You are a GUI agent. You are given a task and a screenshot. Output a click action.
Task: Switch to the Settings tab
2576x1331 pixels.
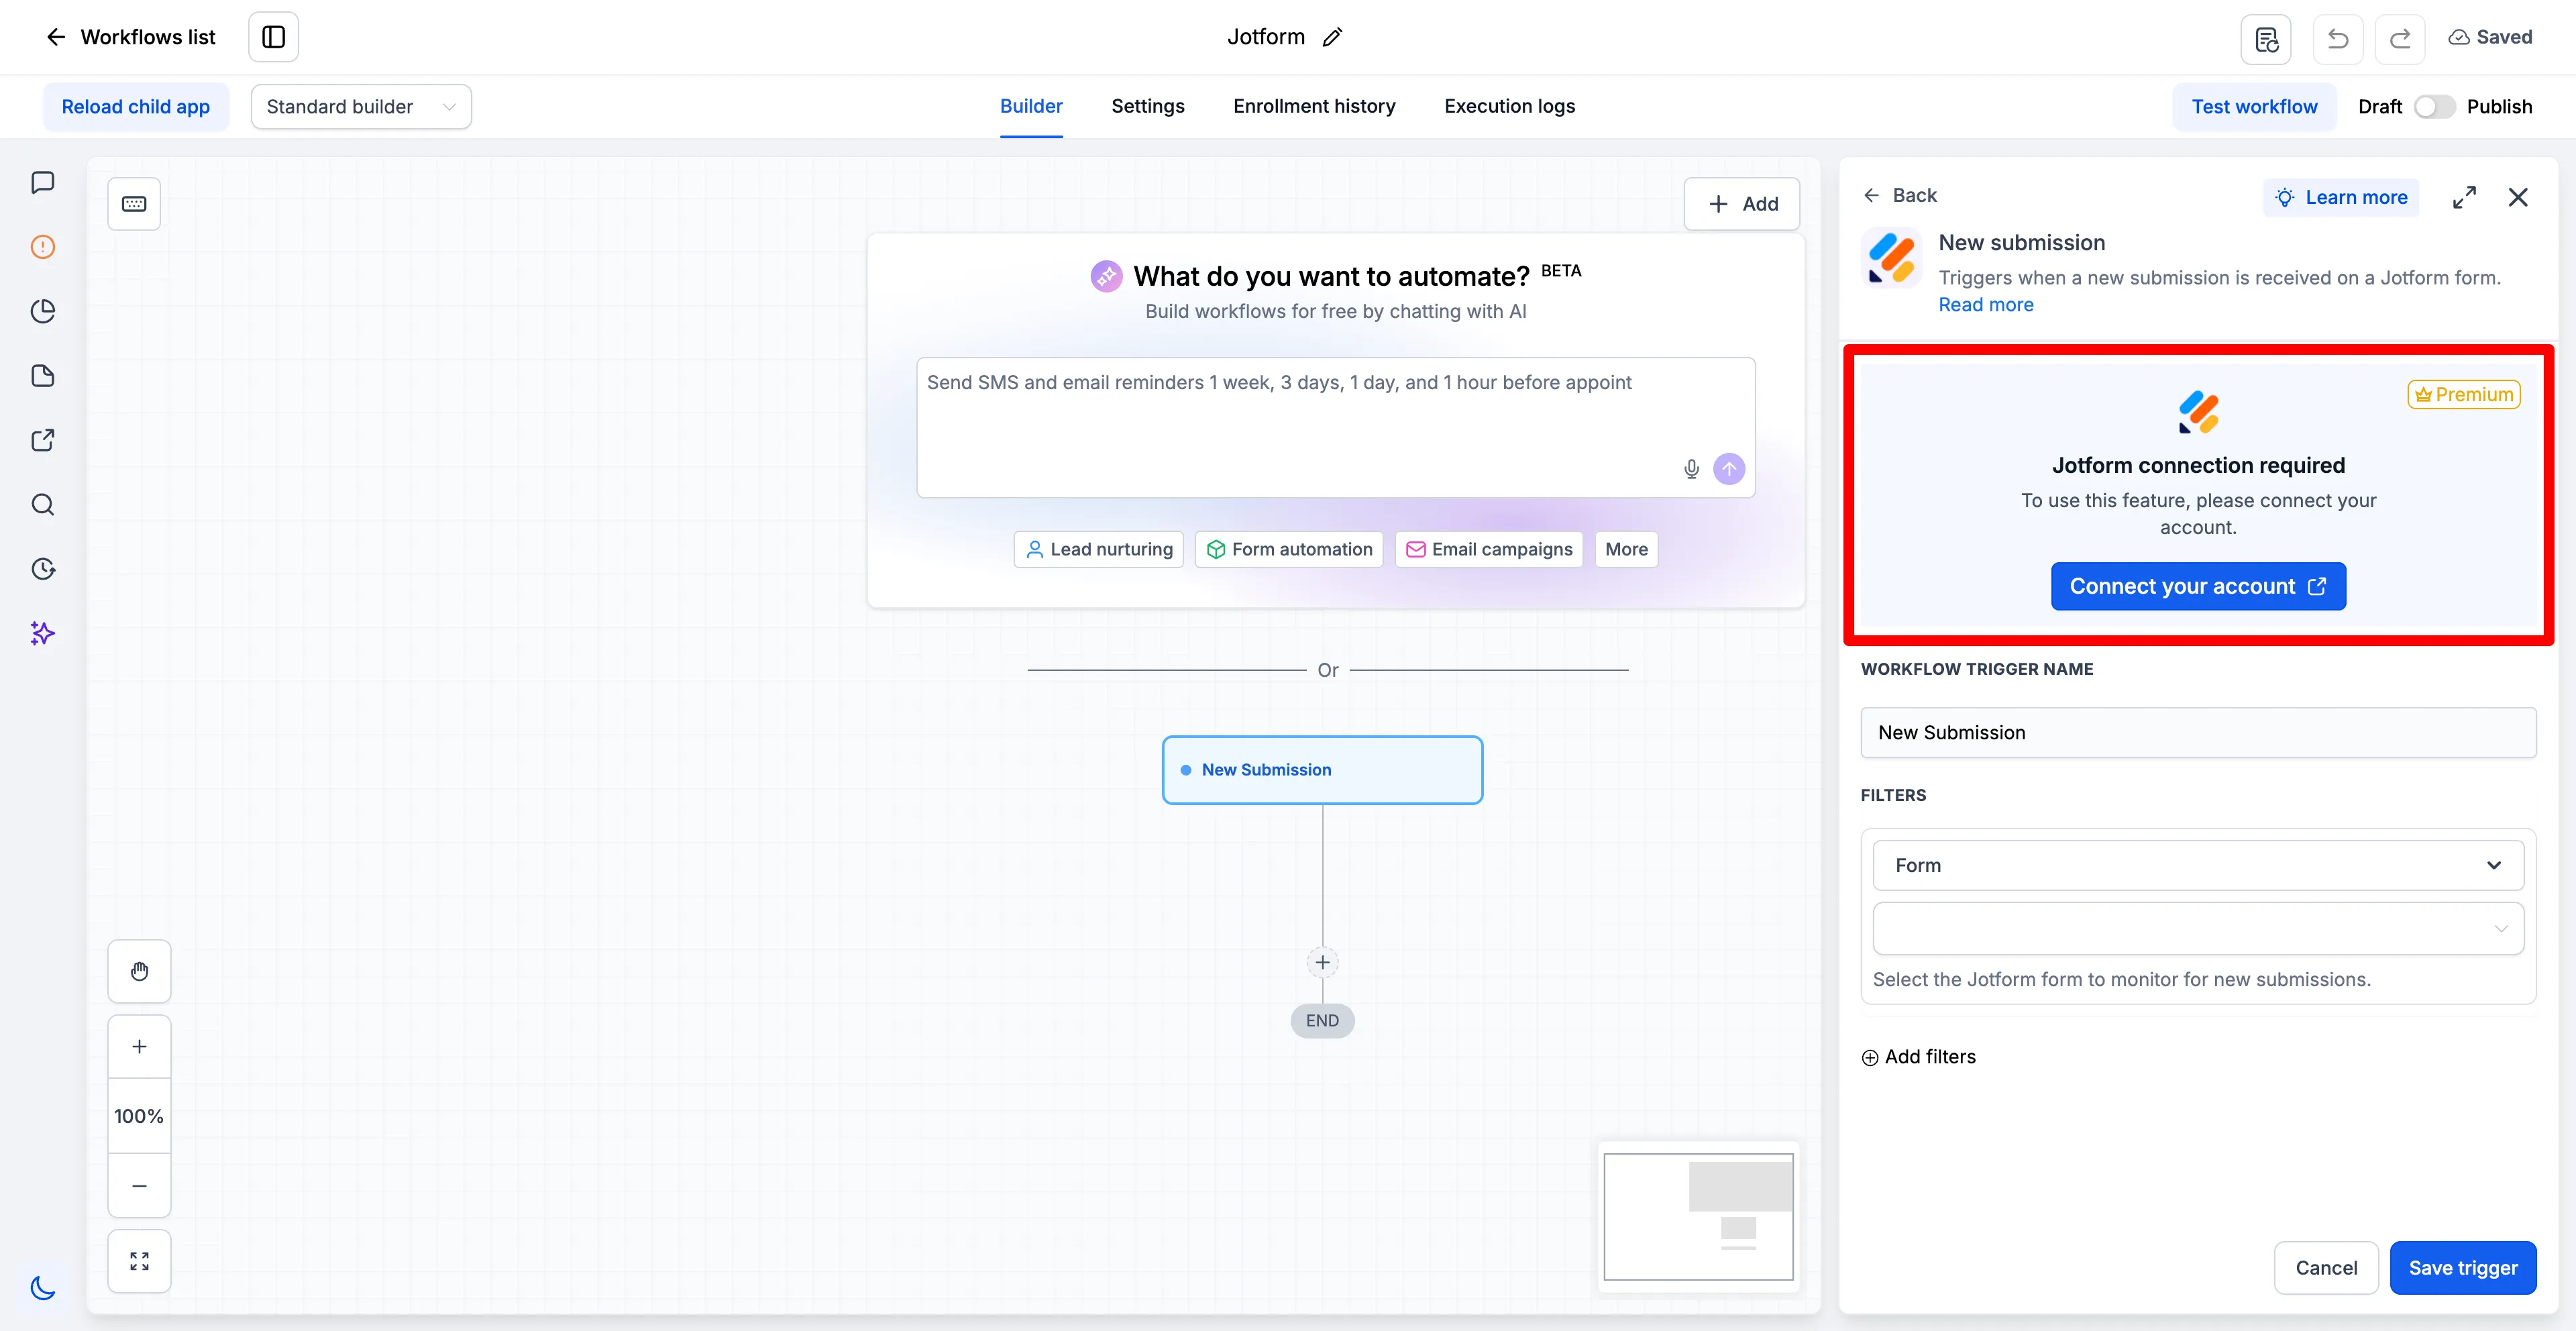tap(1148, 106)
